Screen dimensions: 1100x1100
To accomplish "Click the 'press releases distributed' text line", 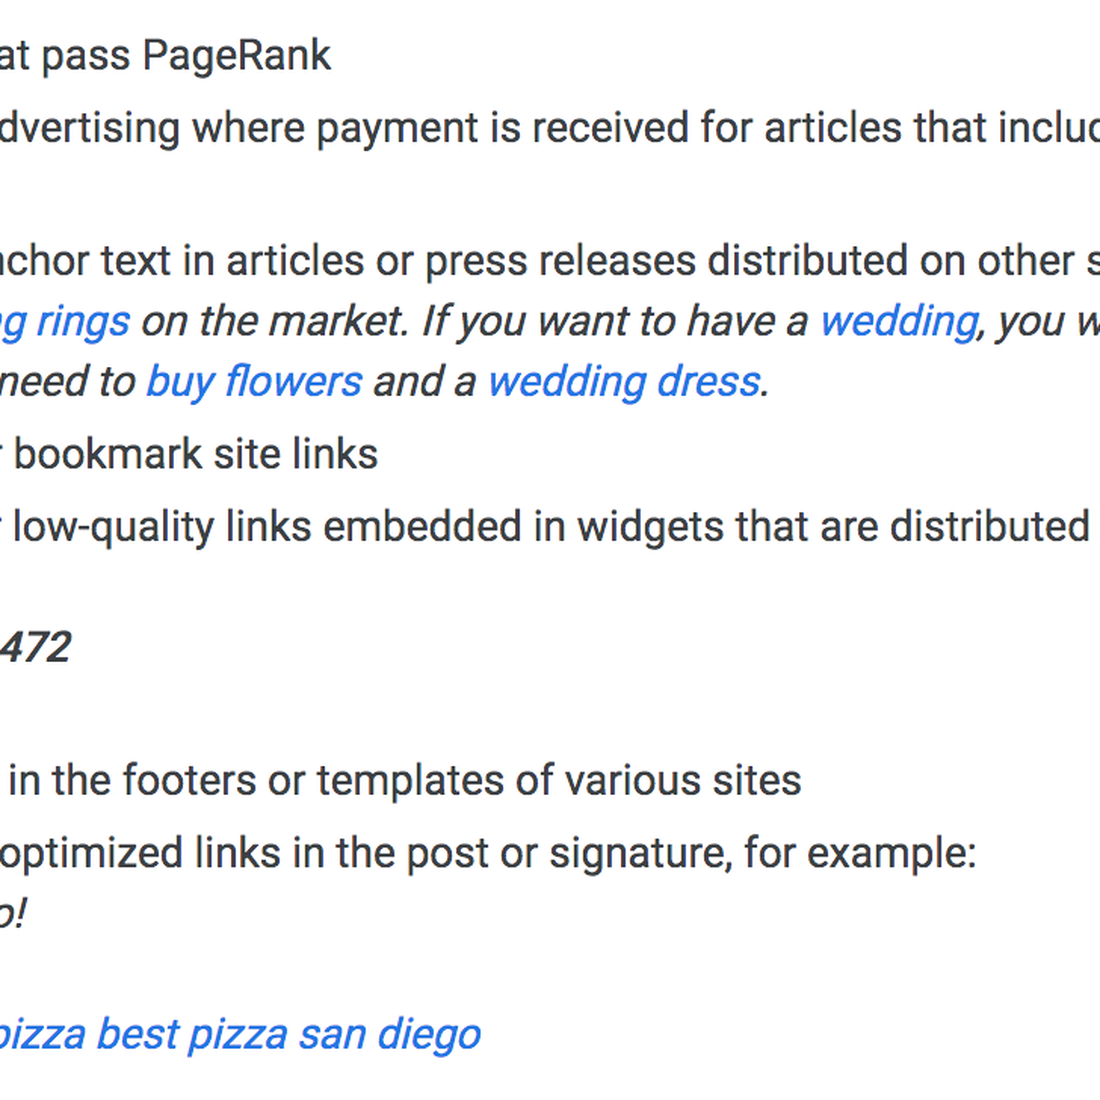I will click(x=550, y=261).
